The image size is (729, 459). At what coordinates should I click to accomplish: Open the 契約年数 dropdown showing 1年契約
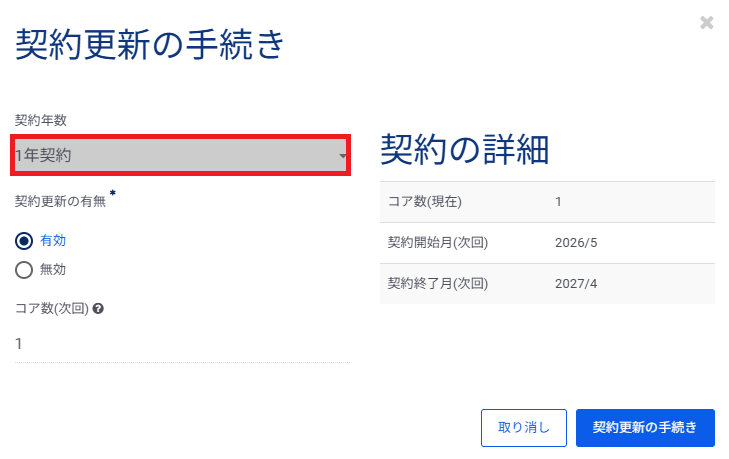[x=180, y=155]
